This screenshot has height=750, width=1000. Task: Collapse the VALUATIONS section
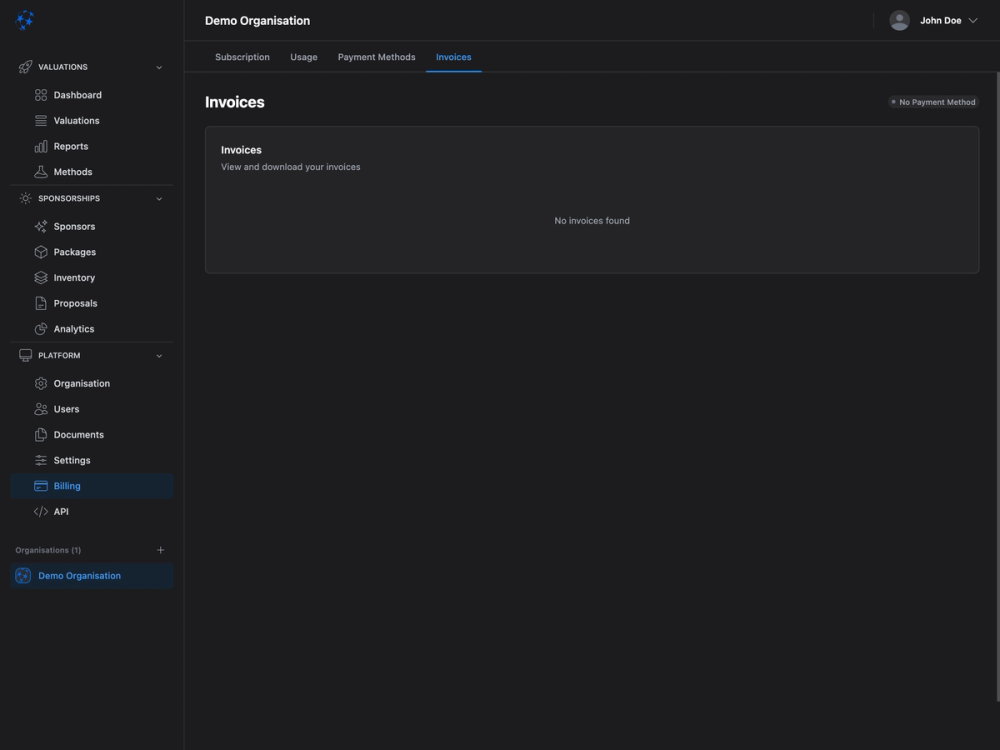pos(157,65)
